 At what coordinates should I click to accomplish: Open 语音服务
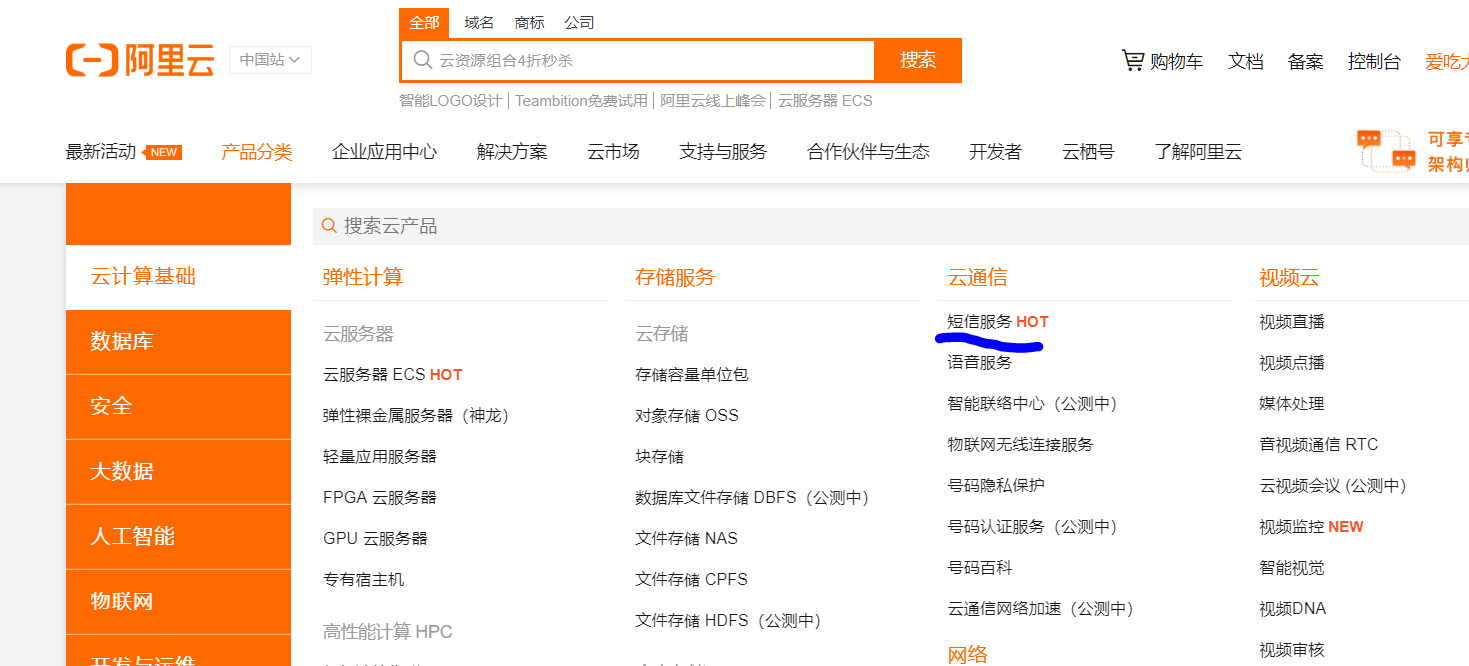(x=980, y=362)
